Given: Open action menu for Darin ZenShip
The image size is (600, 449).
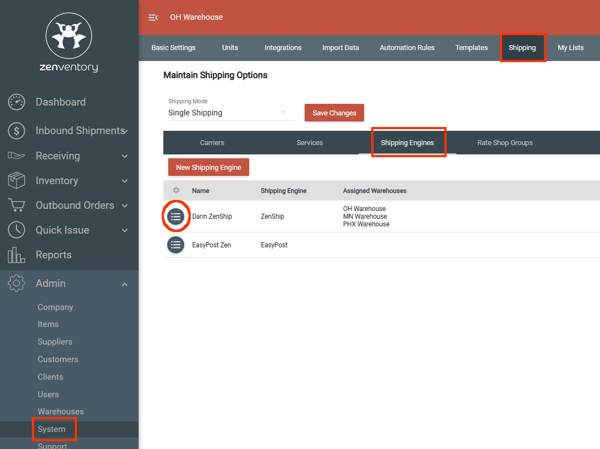Looking at the screenshot, I should 175,216.
